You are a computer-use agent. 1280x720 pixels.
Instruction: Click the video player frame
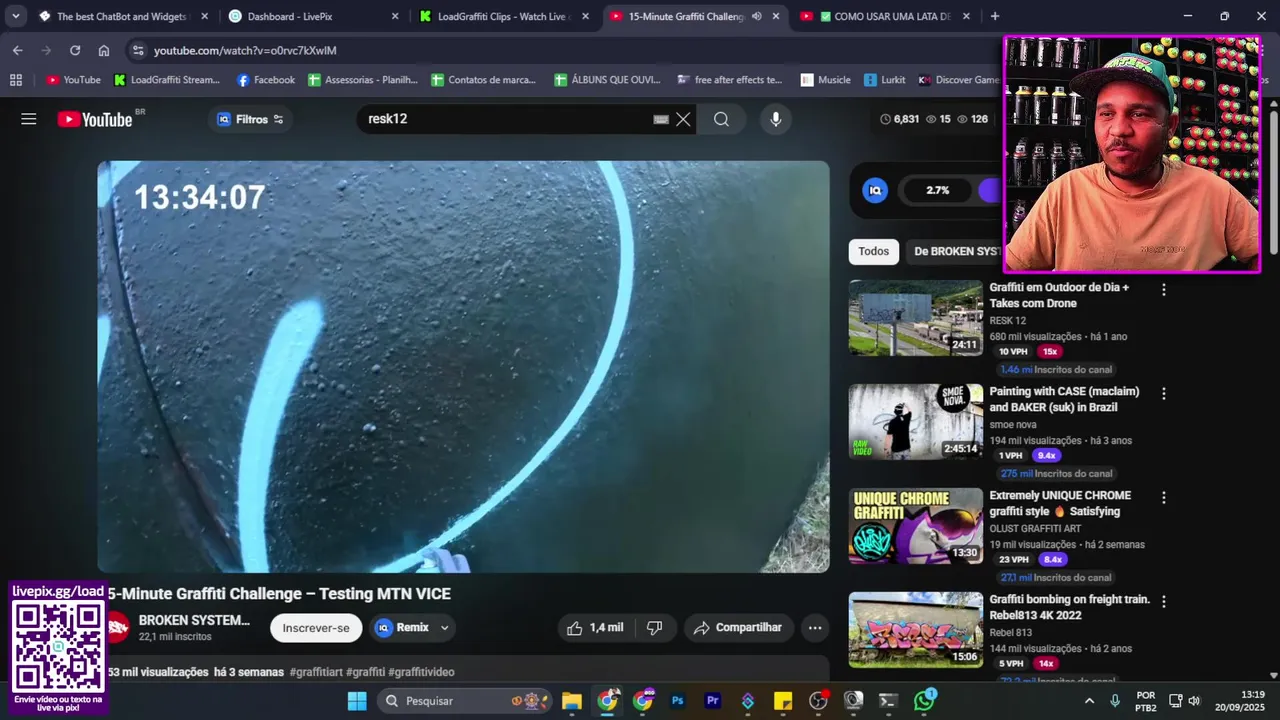coord(463,366)
